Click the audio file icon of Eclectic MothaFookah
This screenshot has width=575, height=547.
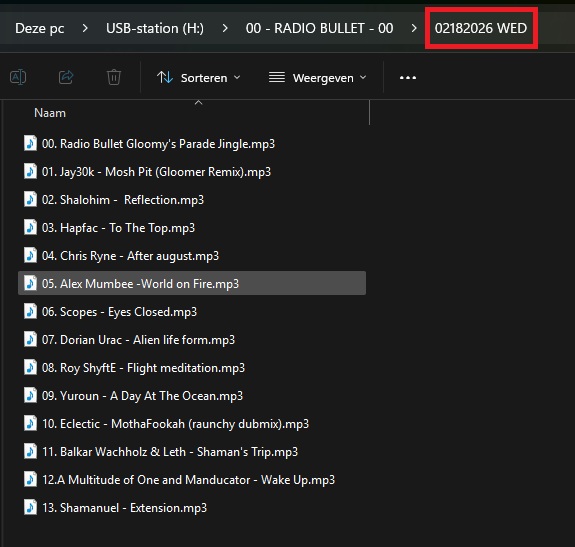(30, 423)
